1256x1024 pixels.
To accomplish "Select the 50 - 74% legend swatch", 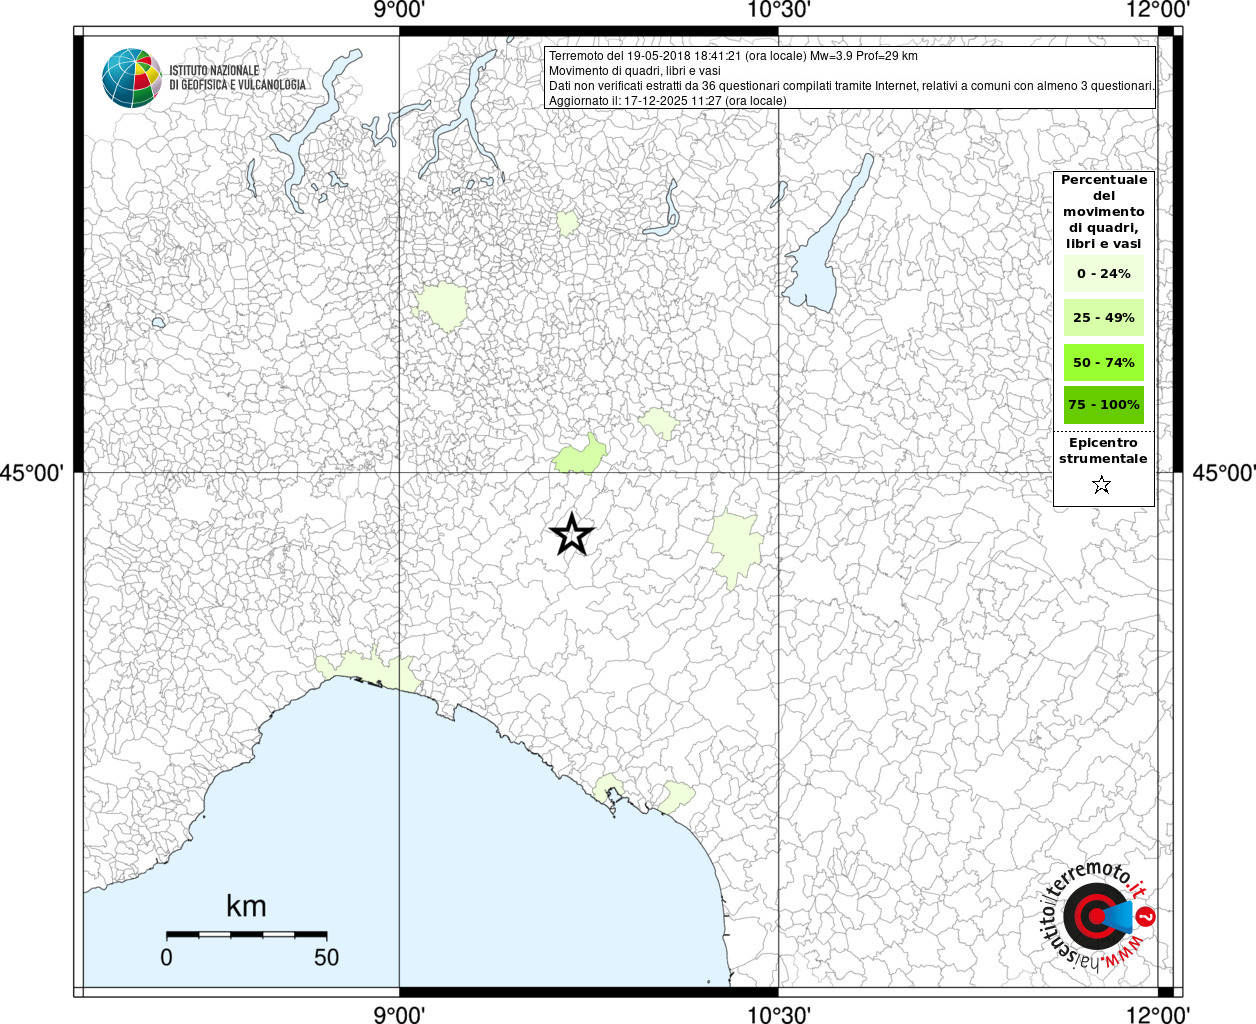I will coord(1104,362).
